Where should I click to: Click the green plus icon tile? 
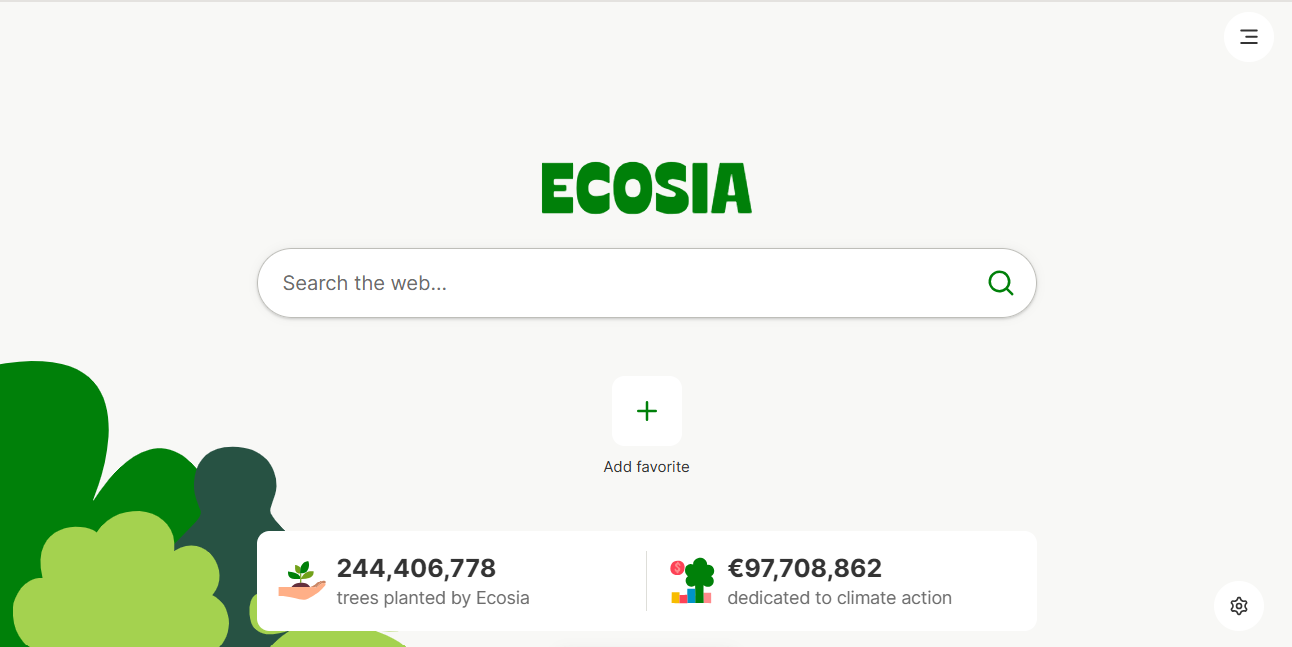point(647,411)
